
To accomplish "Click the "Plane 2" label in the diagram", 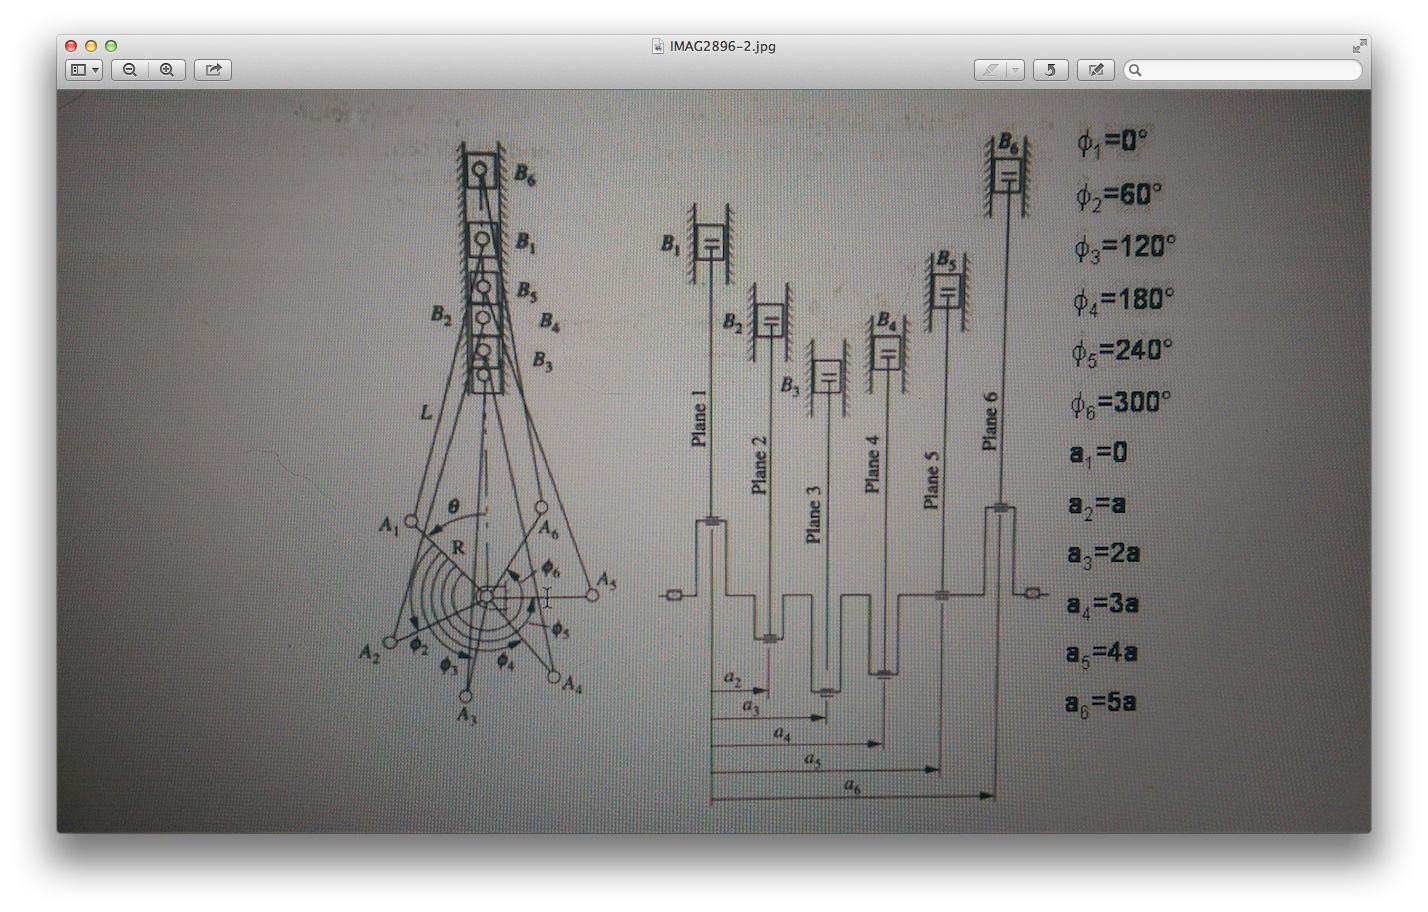I will [759, 465].
